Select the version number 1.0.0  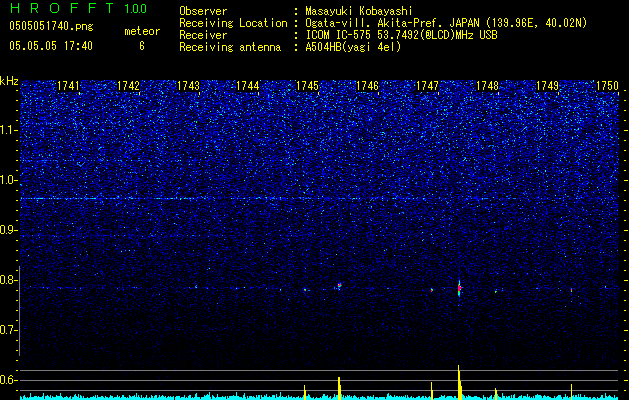(136, 9)
